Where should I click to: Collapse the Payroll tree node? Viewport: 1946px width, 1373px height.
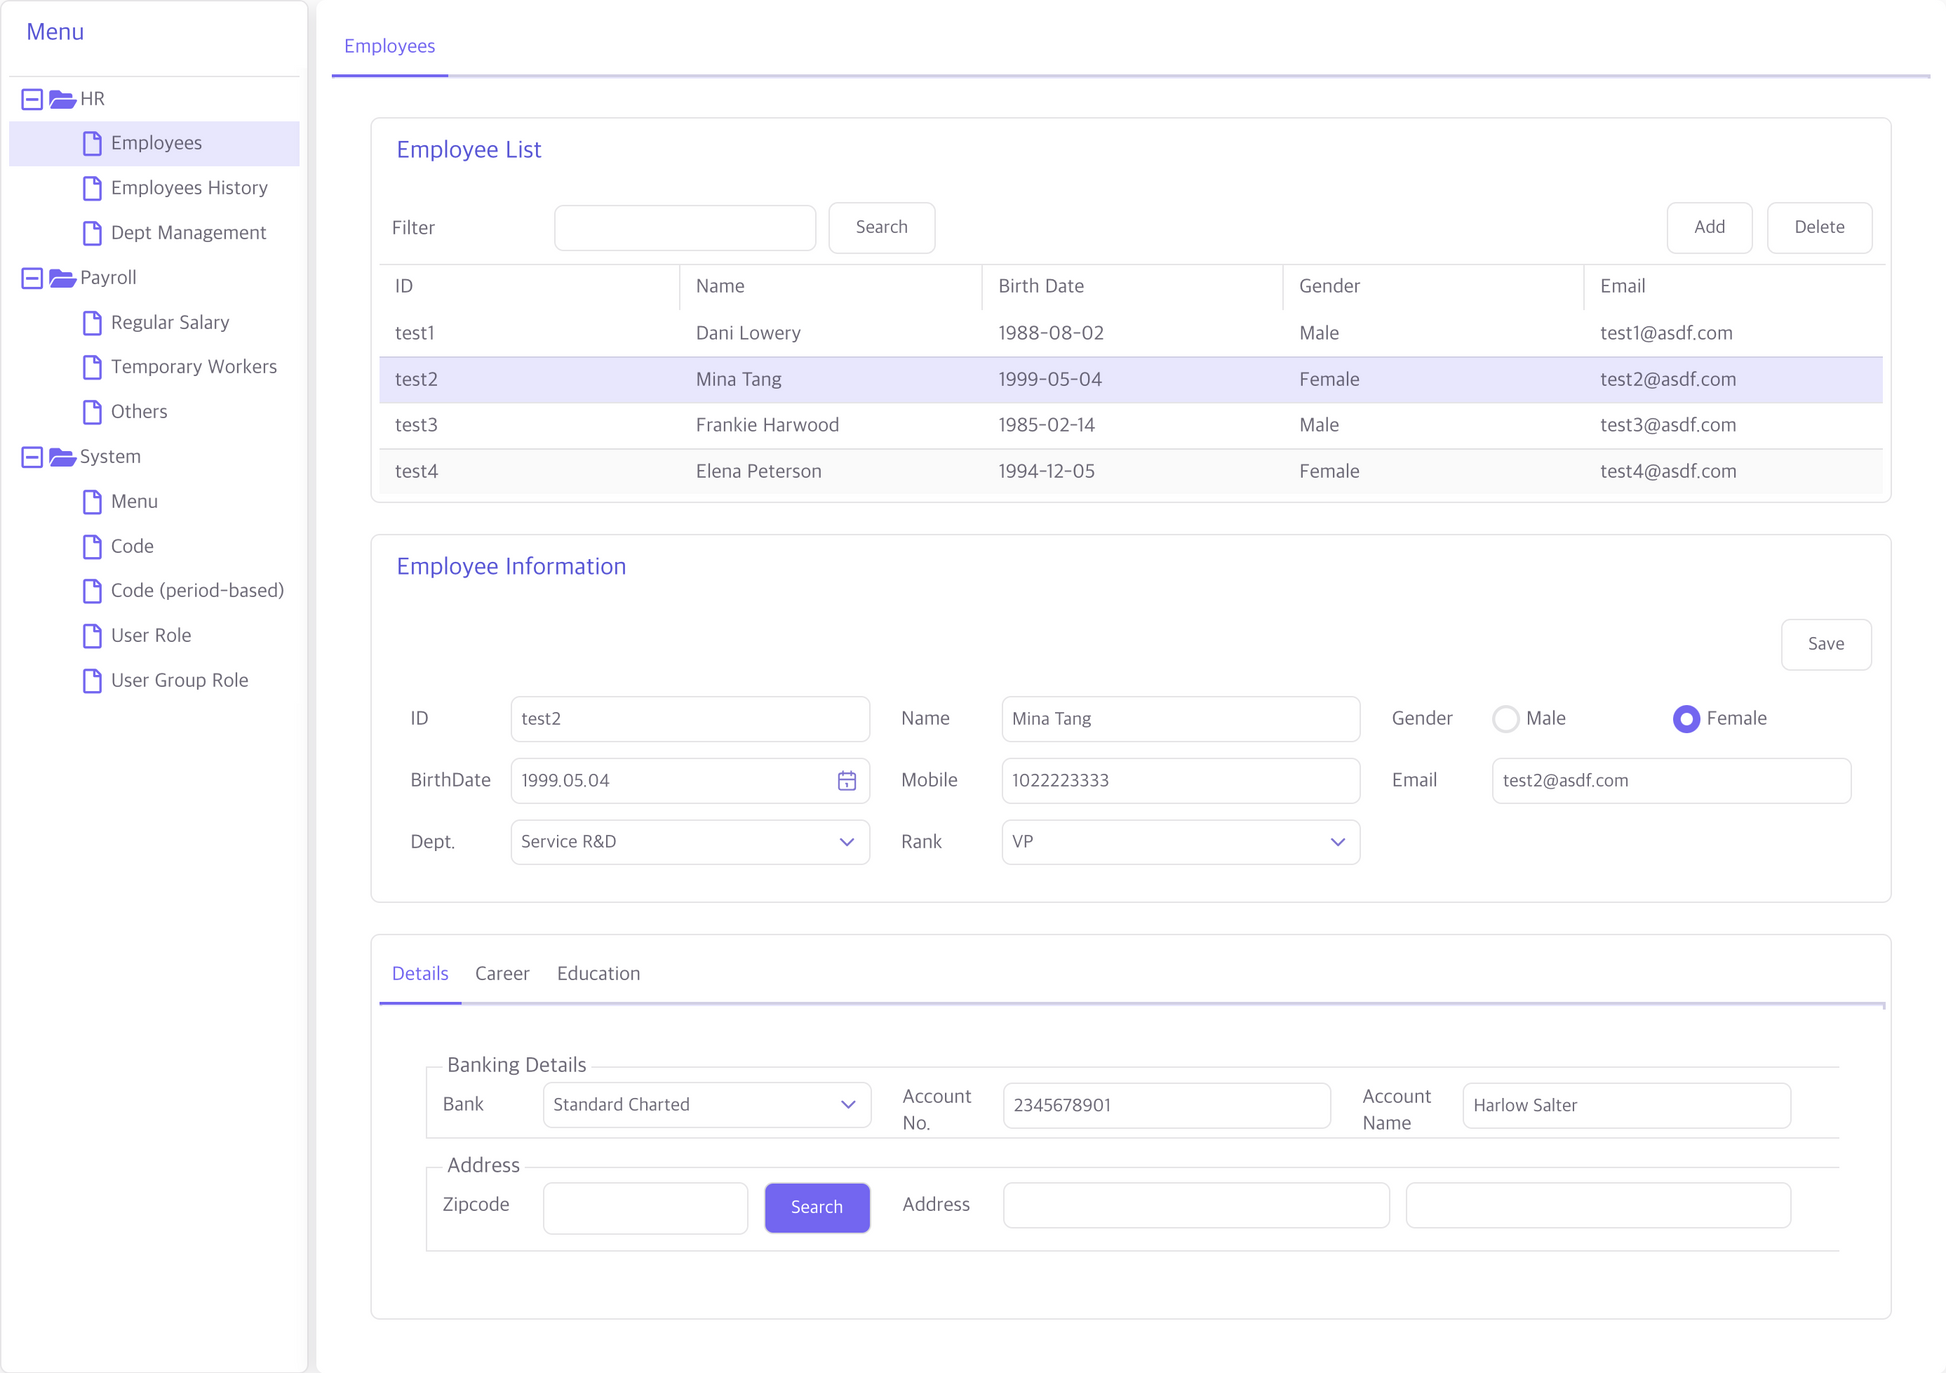coord(32,278)
